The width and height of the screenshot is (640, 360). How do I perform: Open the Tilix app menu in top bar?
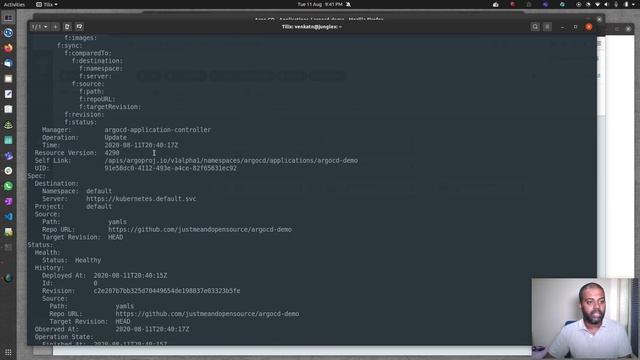point(47,4)
